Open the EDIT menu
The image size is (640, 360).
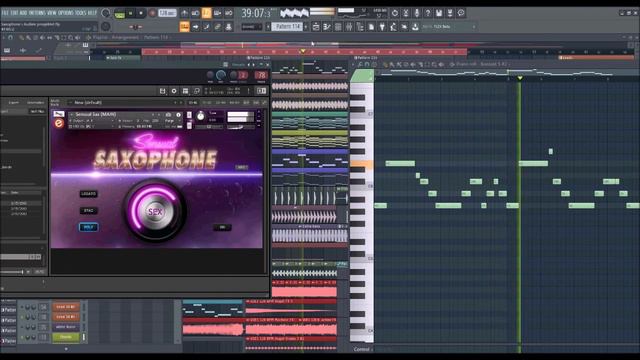click(x=14, y=13)
